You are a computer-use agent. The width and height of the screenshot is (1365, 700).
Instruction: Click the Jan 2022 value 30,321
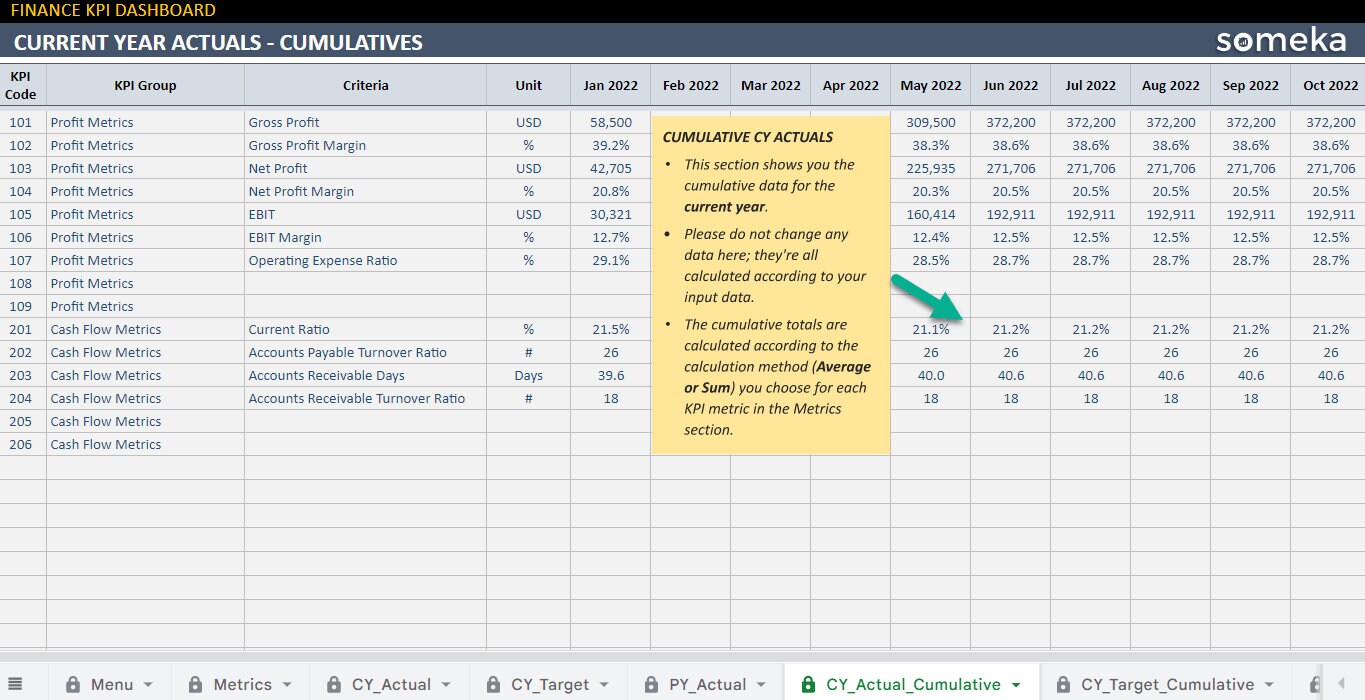coord(610,214)
